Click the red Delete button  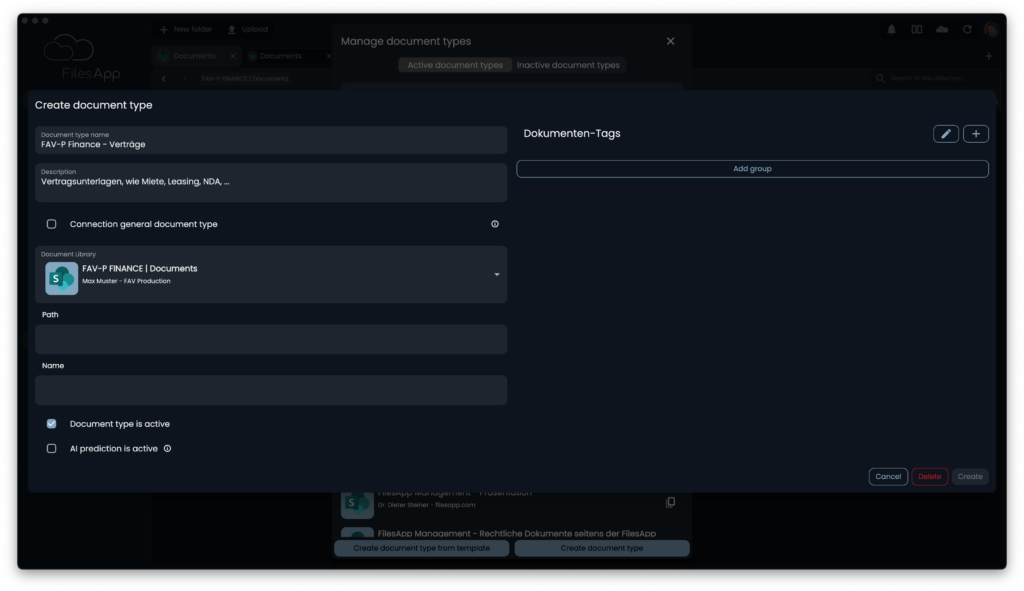click(930, 477)
